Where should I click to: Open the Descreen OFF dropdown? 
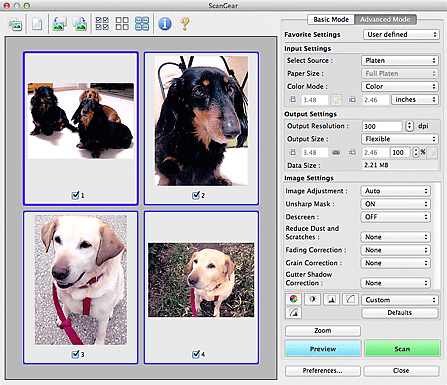[x=396, y=217]
